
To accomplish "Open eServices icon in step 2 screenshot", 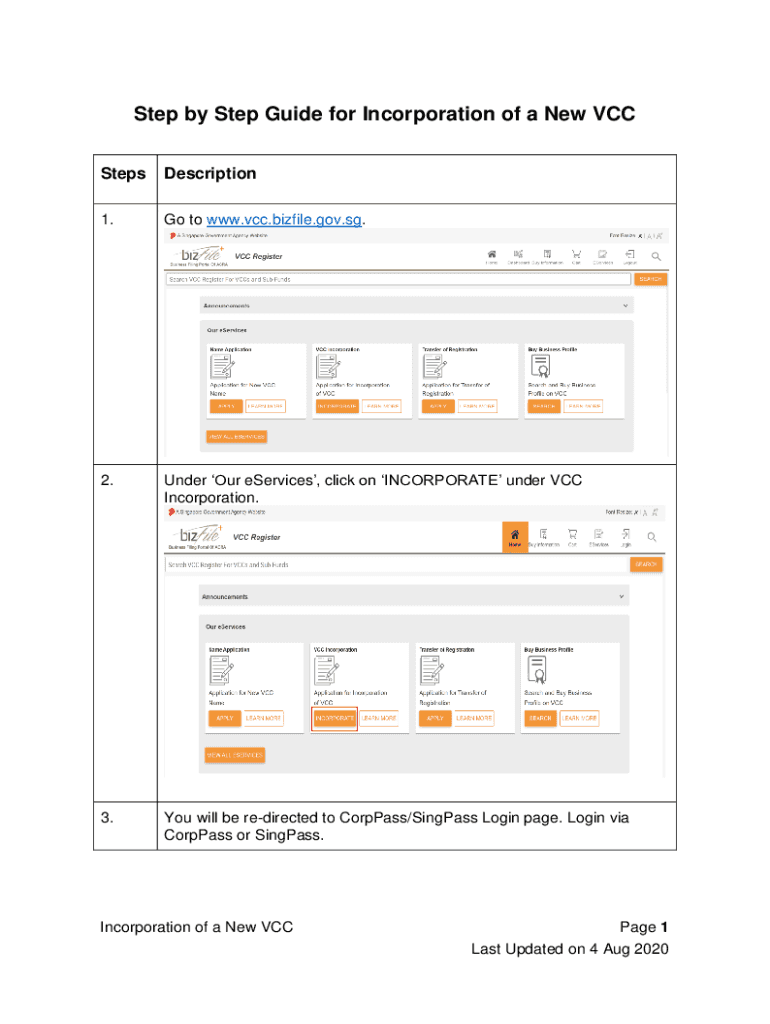I will click(x=598, y=537).
